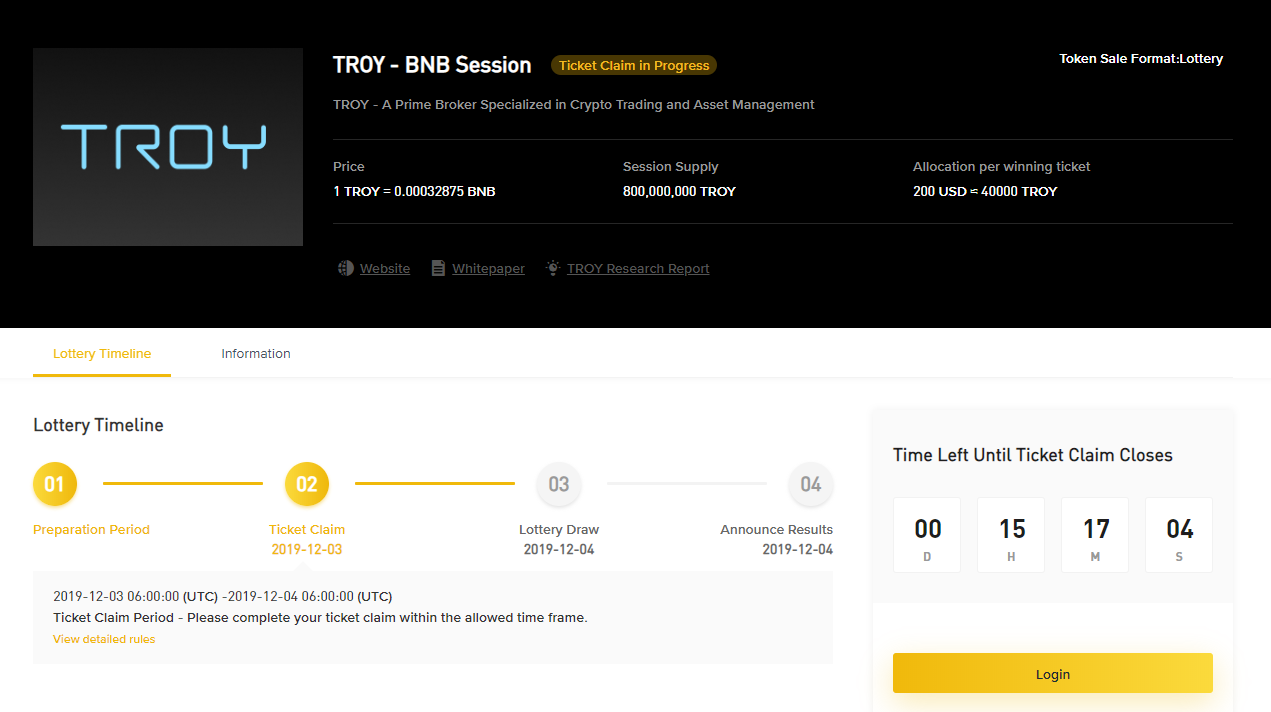Click the Ticket Claim Period description text

(x=320, y=617)
